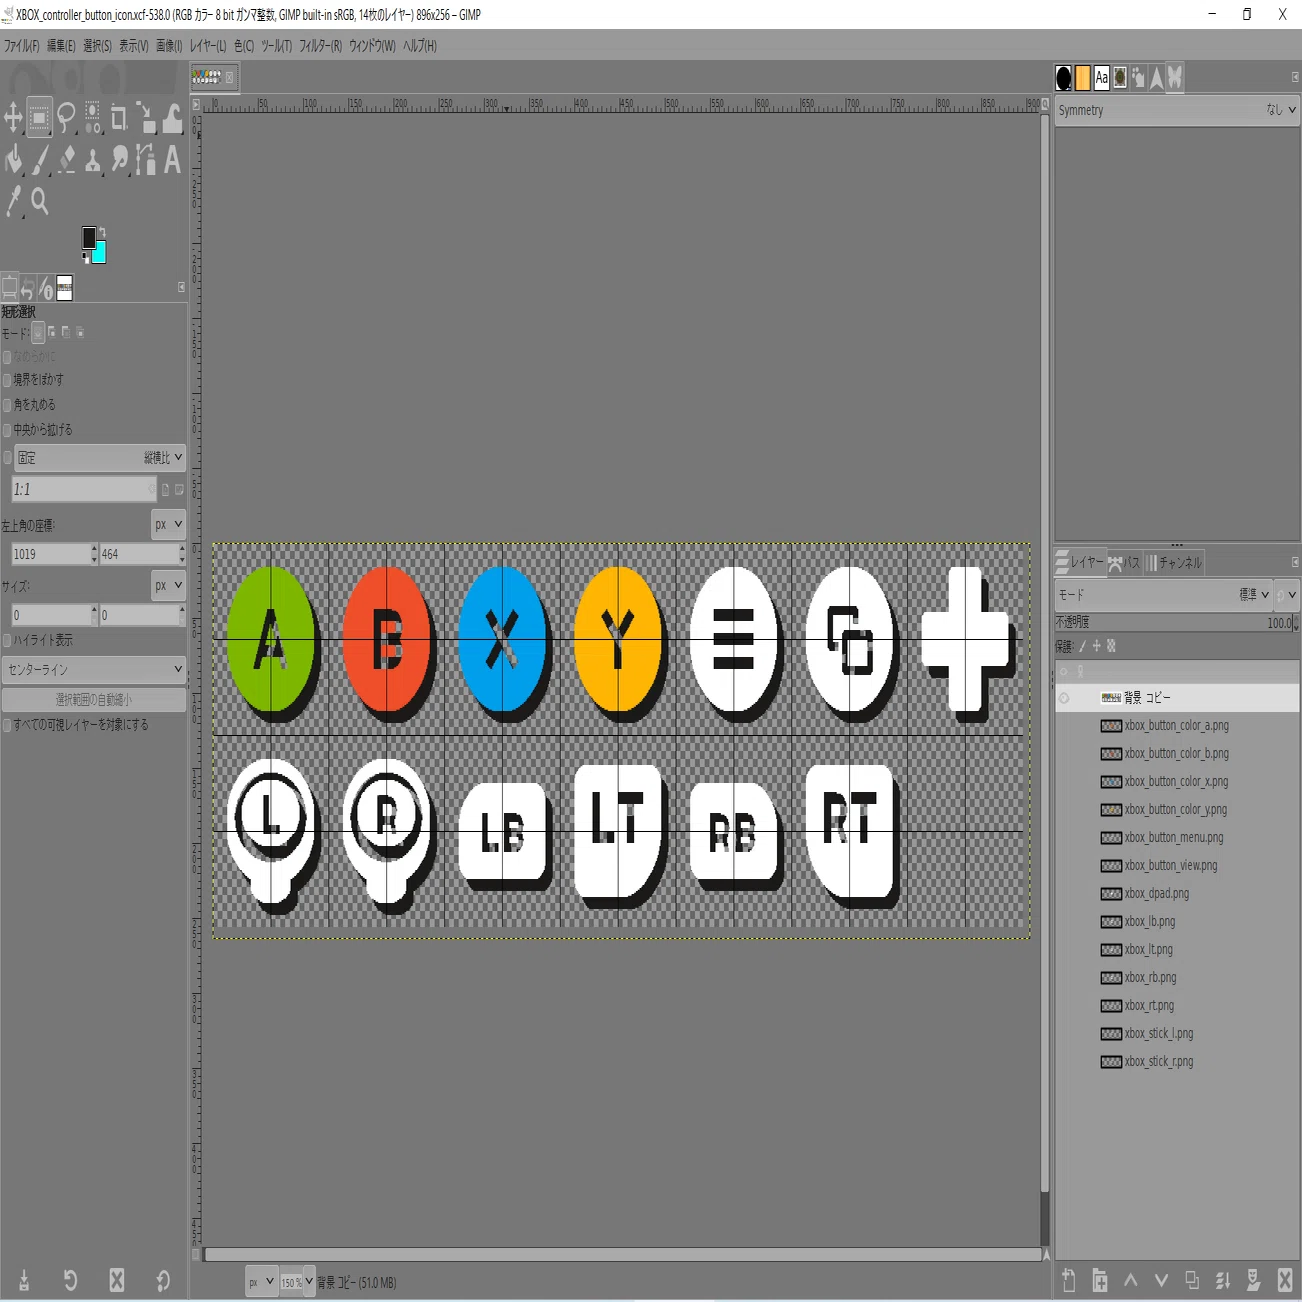Click the background cyan color swatch
The height and width of the screenshot is (1302, 1302).
point(100,254)
